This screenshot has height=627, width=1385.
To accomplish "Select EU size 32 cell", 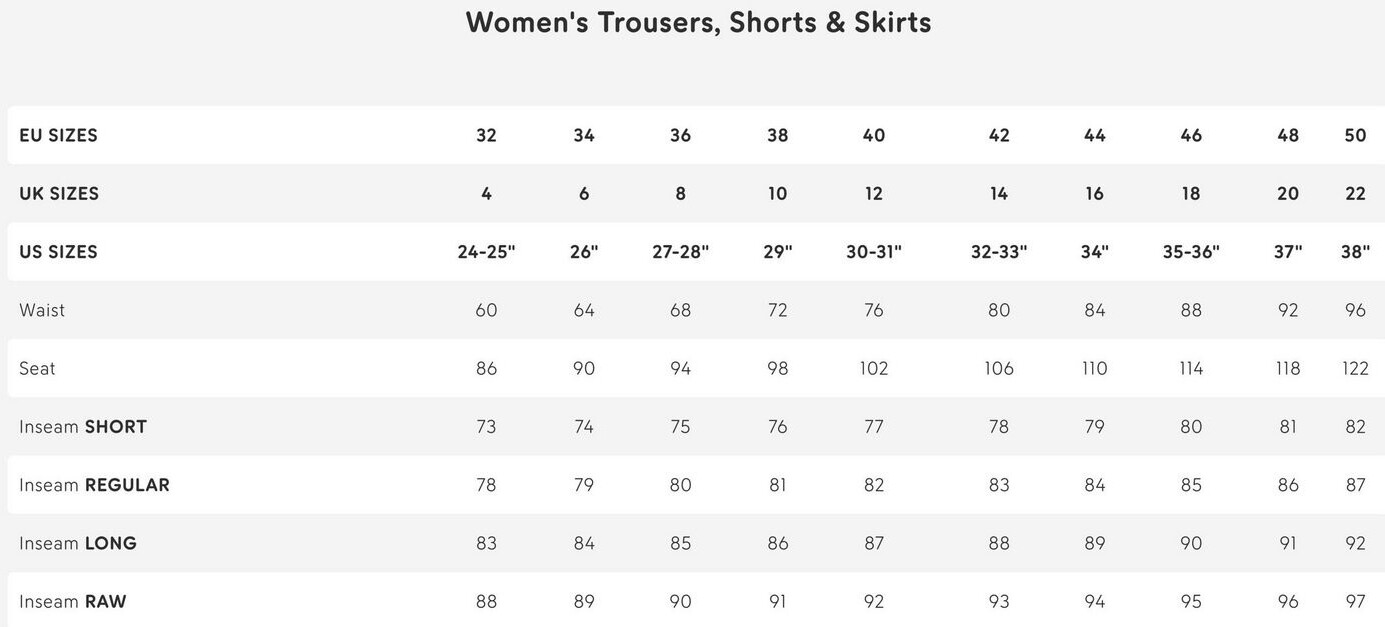I will click(486, 135).
